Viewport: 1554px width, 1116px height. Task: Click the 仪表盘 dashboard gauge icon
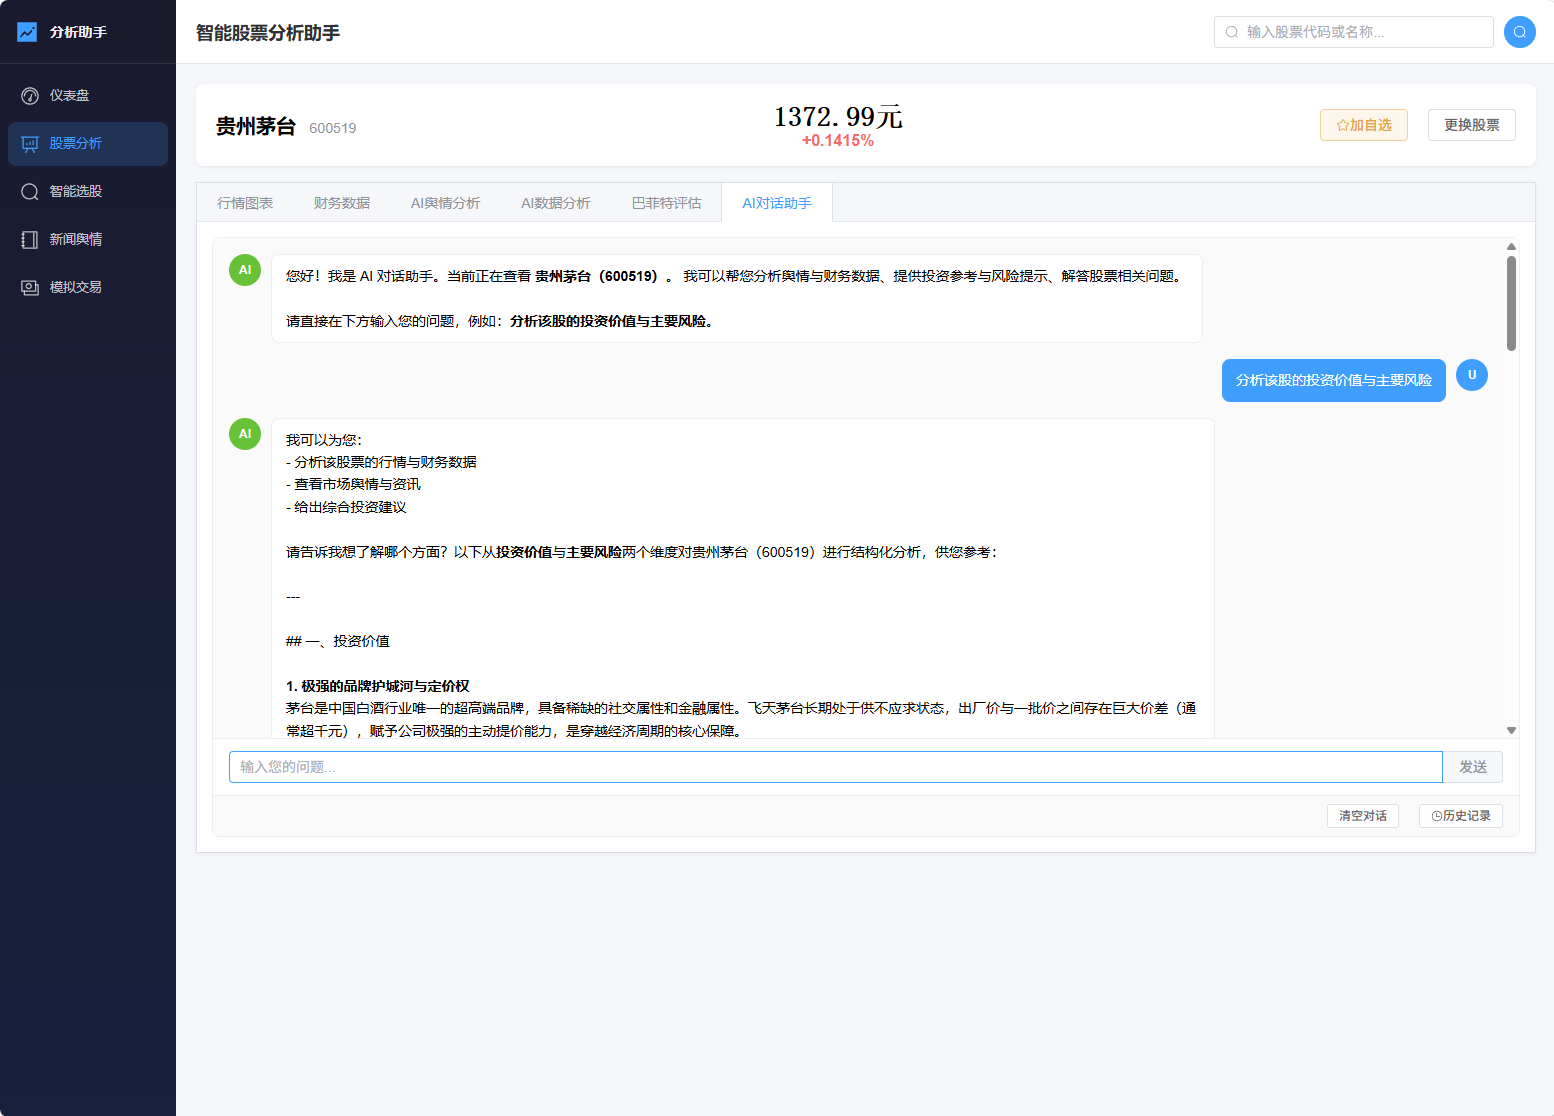tap(30, 96)
